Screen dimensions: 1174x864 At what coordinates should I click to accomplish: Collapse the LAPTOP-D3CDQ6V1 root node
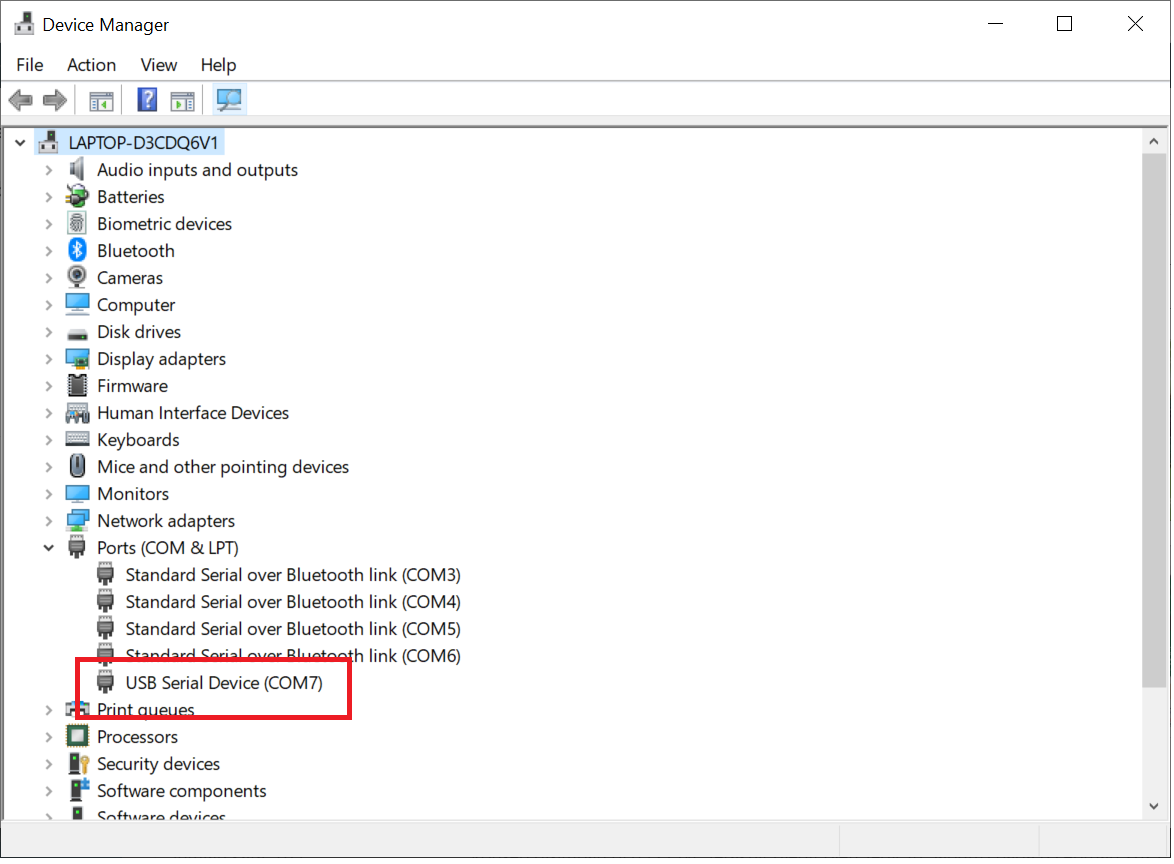[20, 143]
